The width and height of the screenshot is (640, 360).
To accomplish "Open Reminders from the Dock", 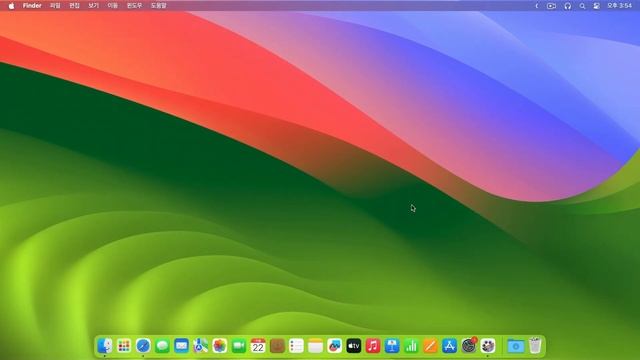I will click(x=296, y=346).
